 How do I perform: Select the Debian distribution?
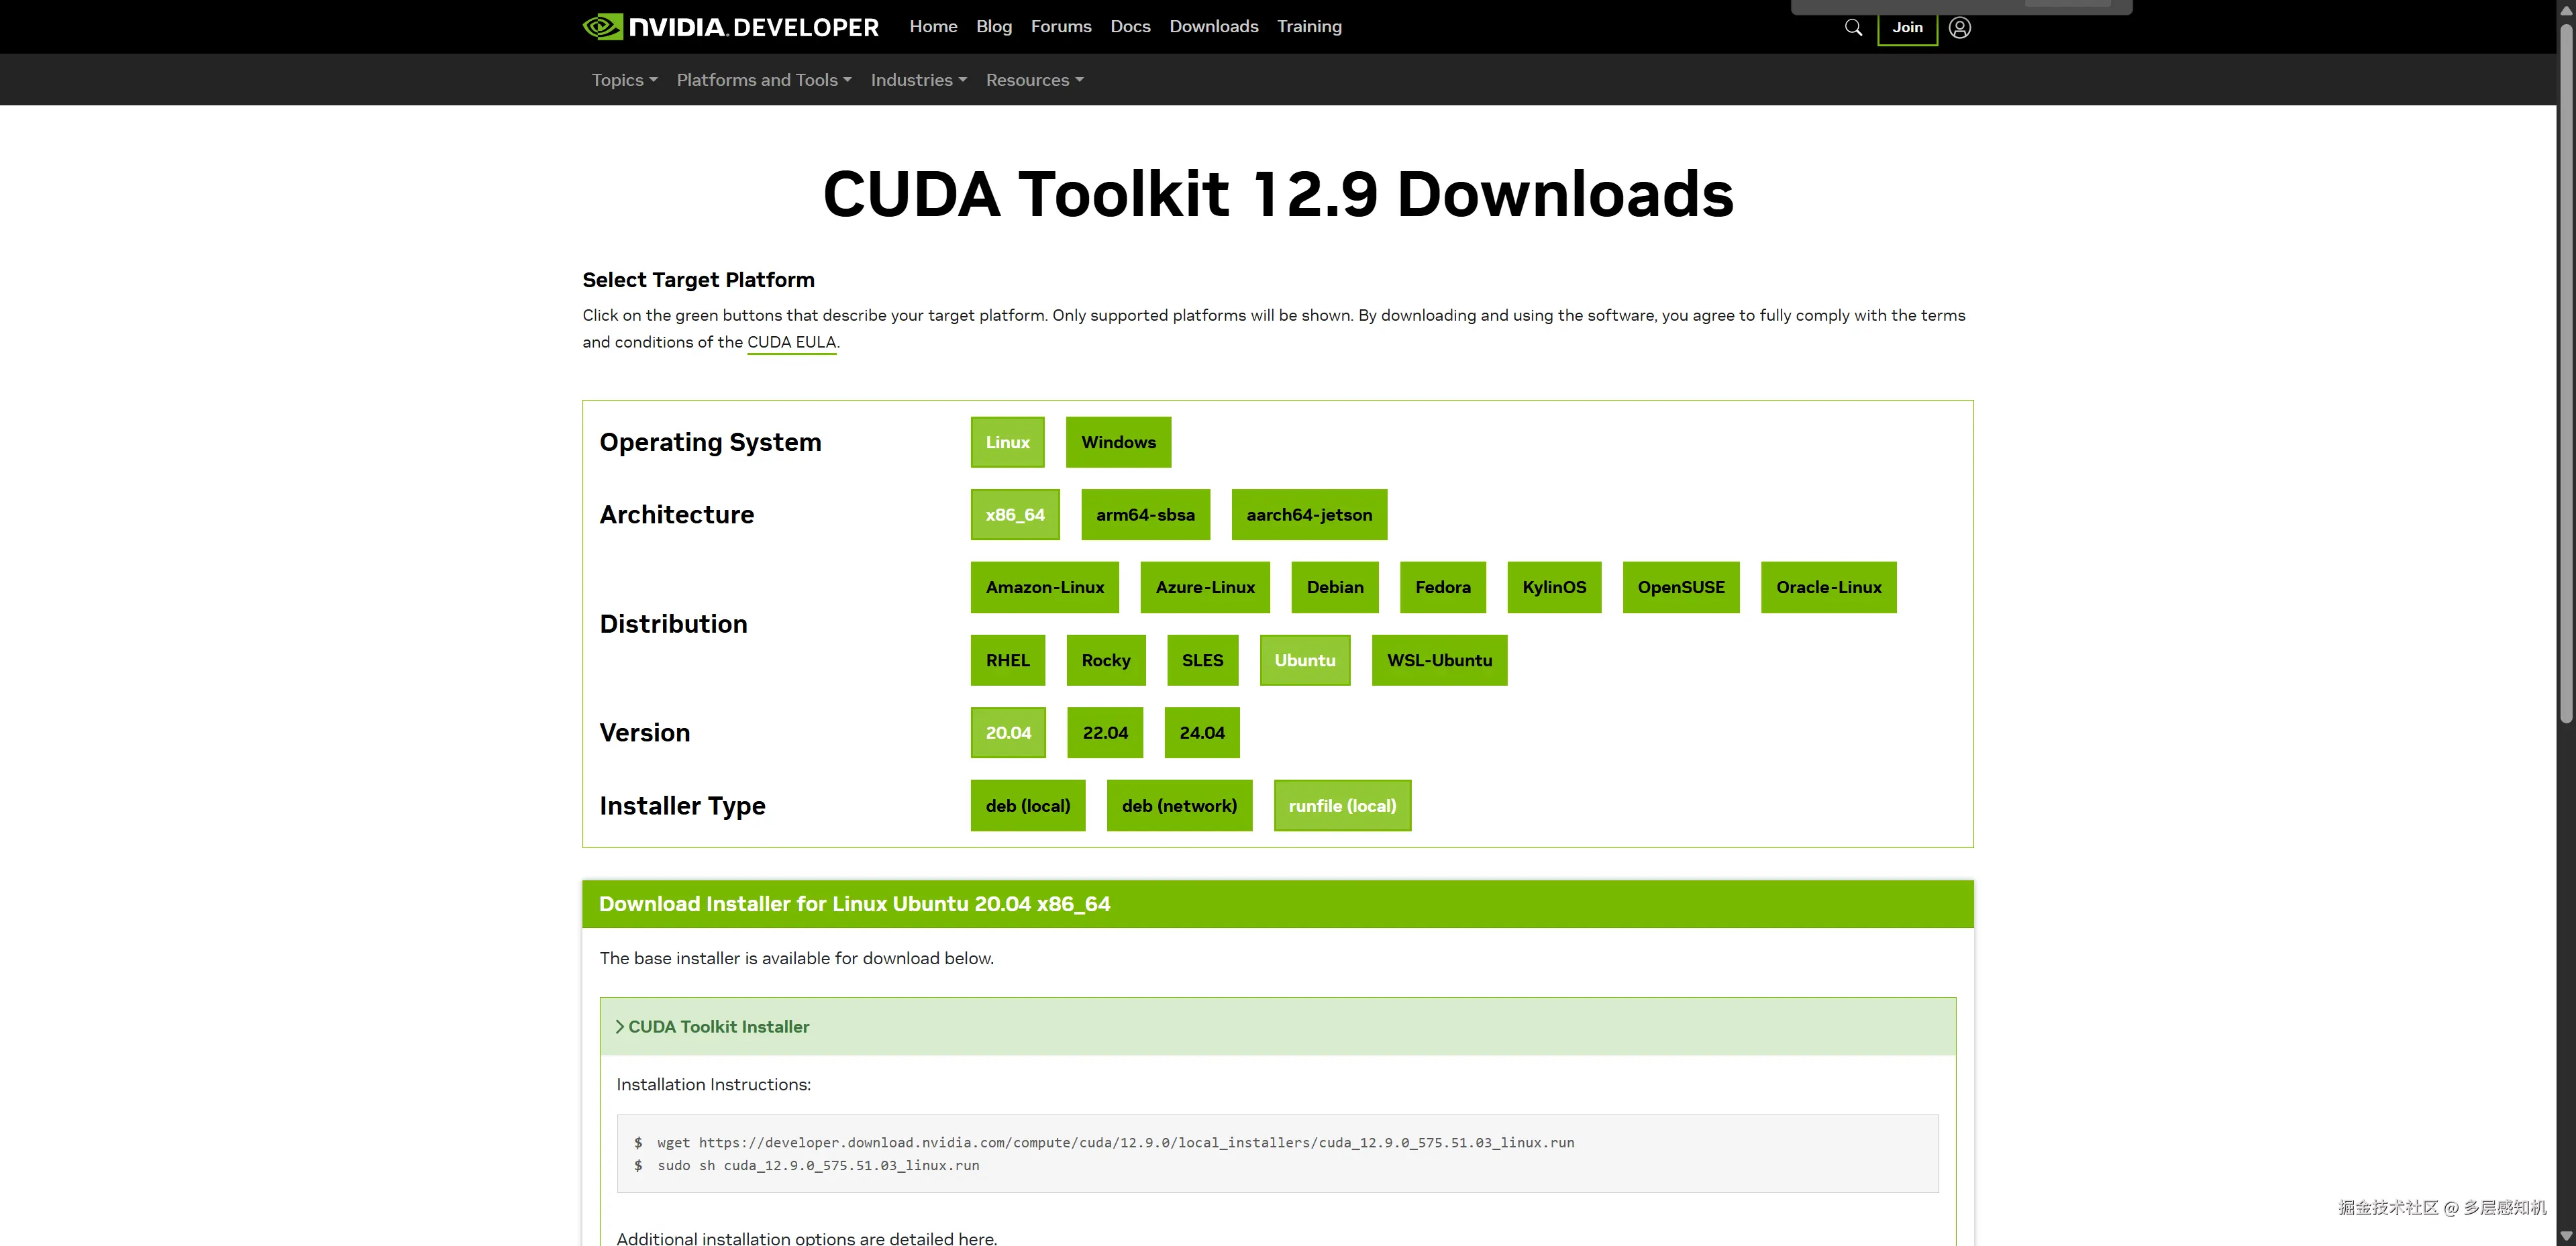click(x=1334, y=588)
